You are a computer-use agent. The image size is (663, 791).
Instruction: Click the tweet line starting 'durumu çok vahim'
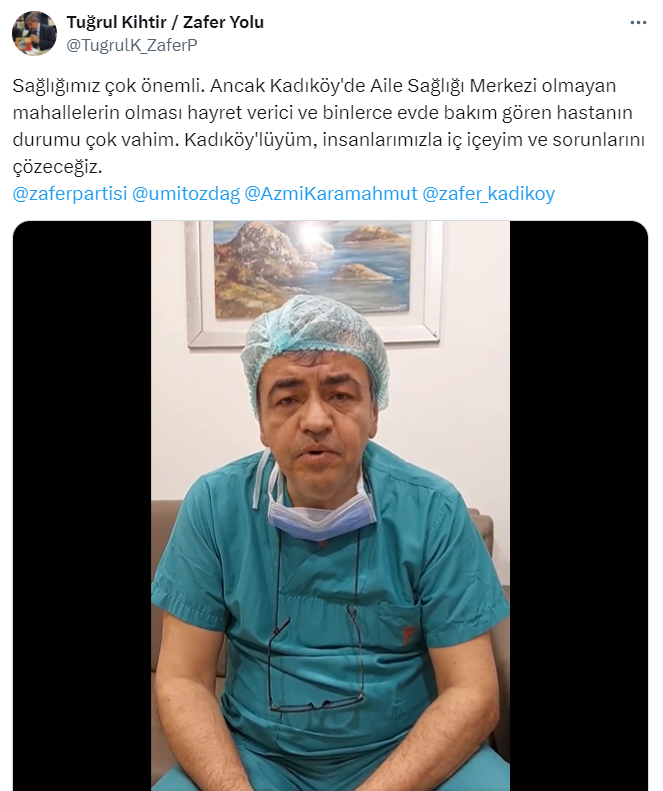click(328, 140)
